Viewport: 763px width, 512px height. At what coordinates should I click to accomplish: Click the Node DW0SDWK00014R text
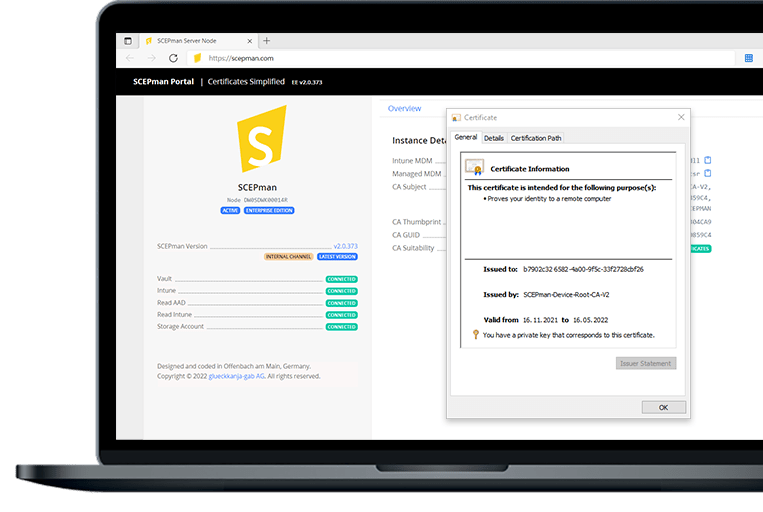pyautogui.click(x=257, y=200)
